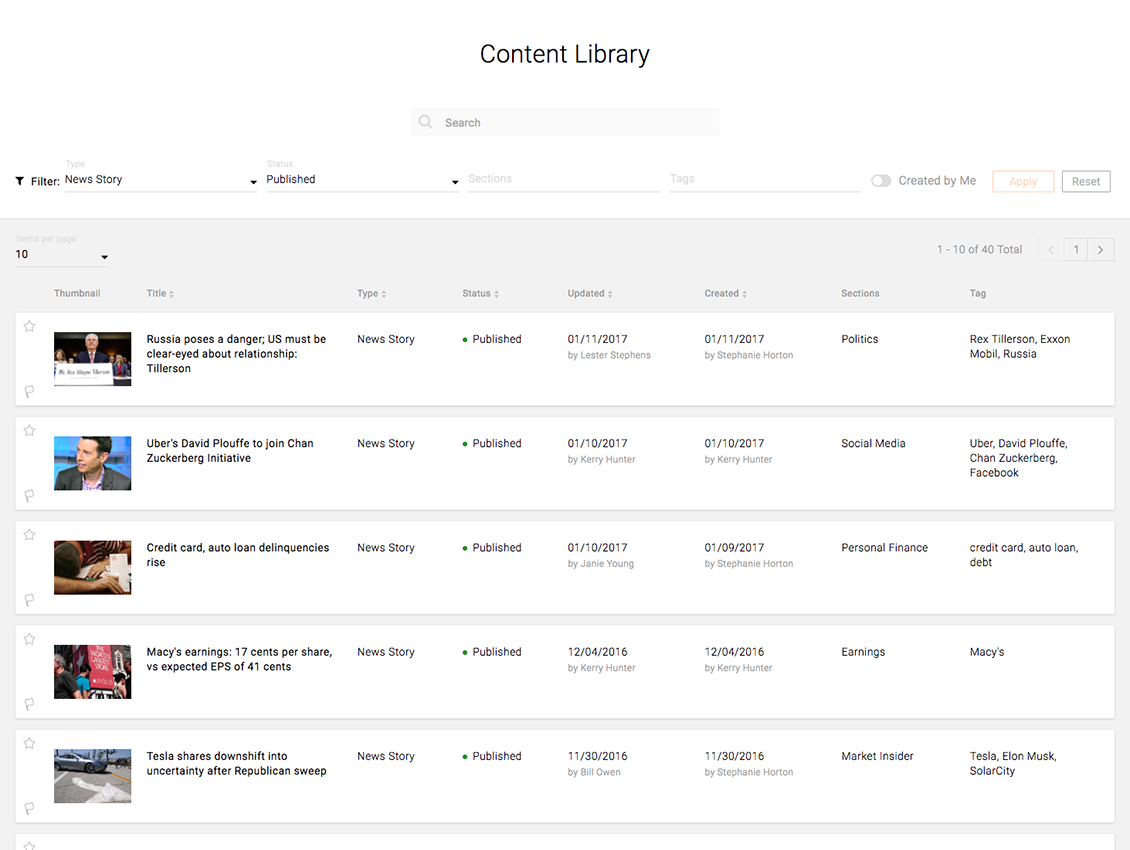
Task: Click the flag icon on the Uber story
Action: [x=29, y=495]
